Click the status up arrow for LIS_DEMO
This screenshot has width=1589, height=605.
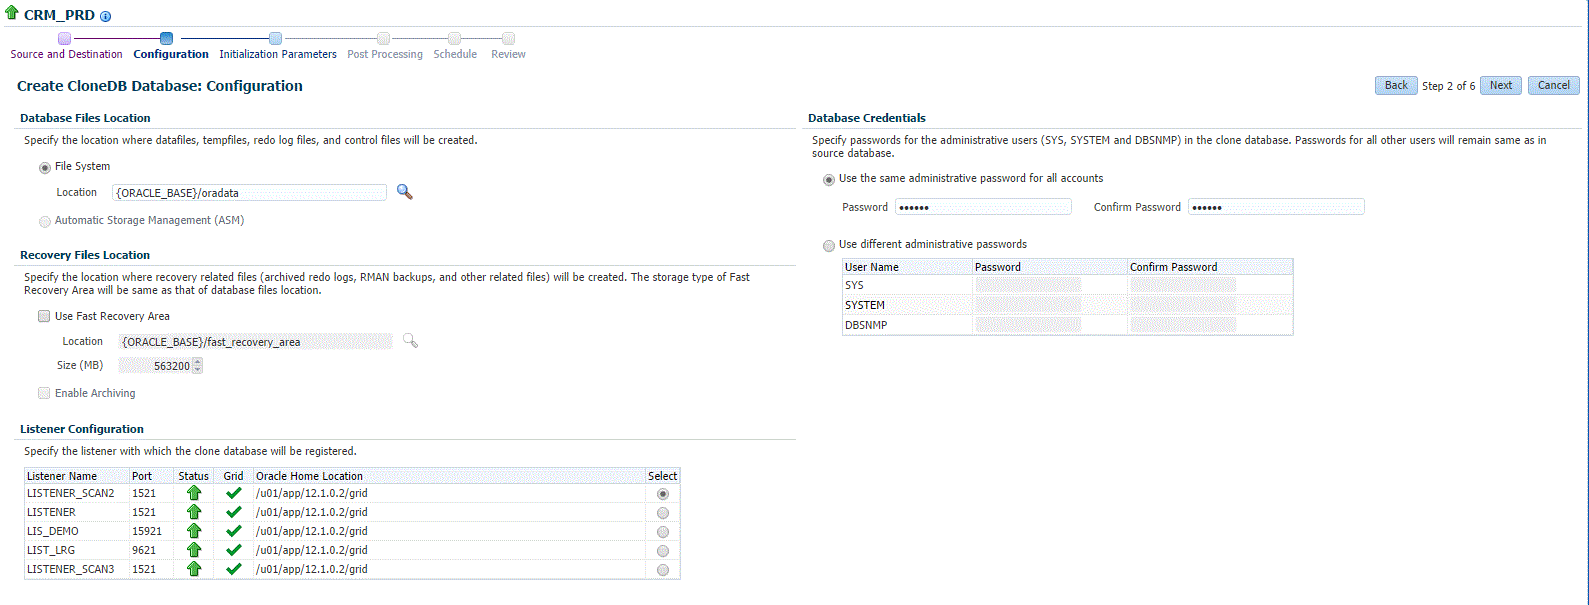point(194,531)
